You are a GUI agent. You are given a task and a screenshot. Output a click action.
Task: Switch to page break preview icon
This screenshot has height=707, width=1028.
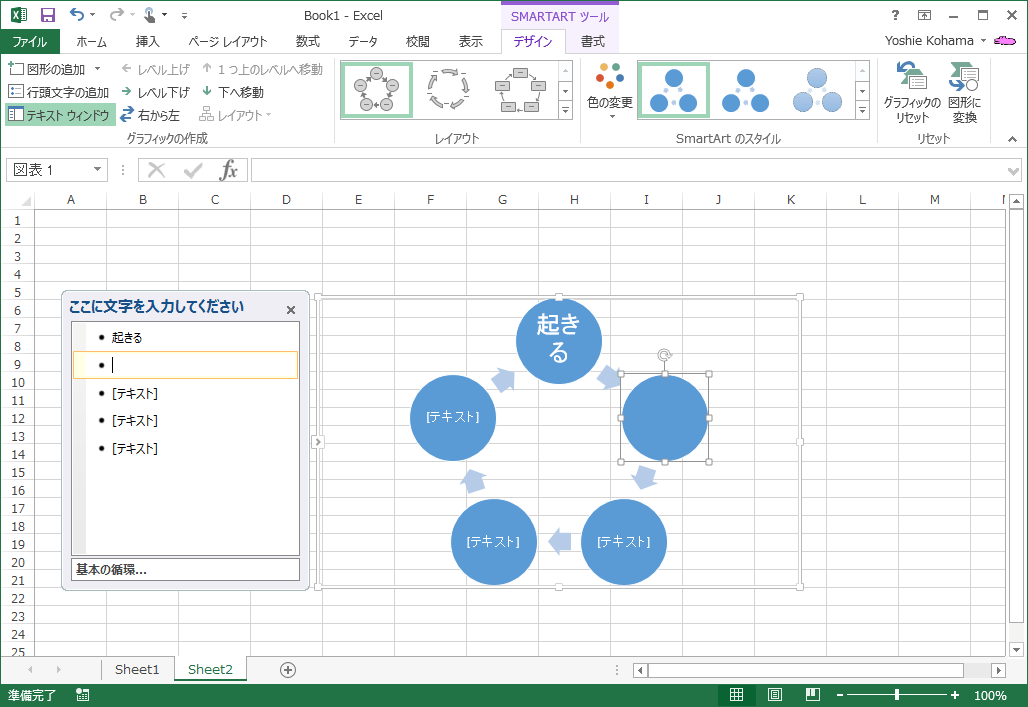click(x=812, y=695)
